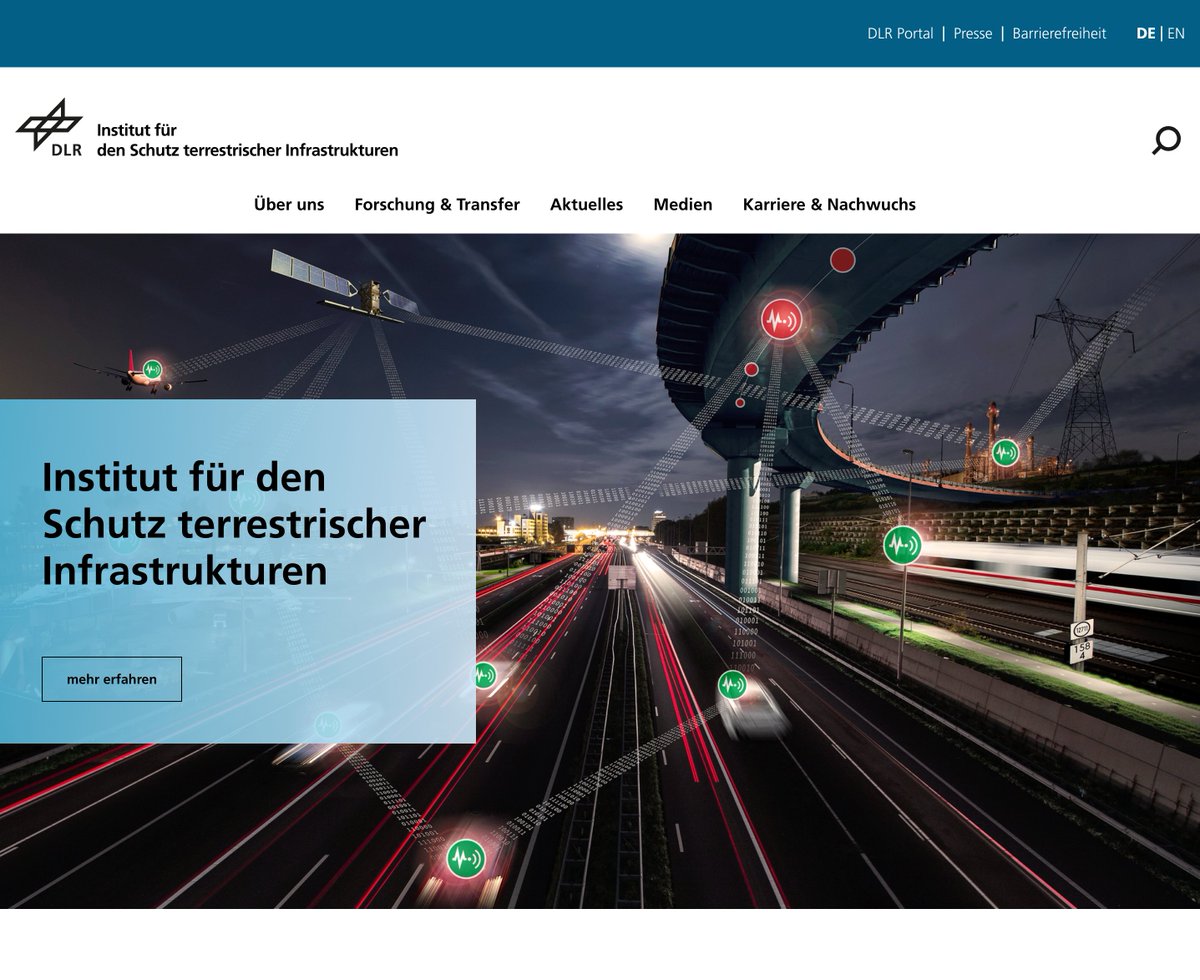Open the Medien menu
Viewport: 1200px width, 980px height.
coord(683,204)
